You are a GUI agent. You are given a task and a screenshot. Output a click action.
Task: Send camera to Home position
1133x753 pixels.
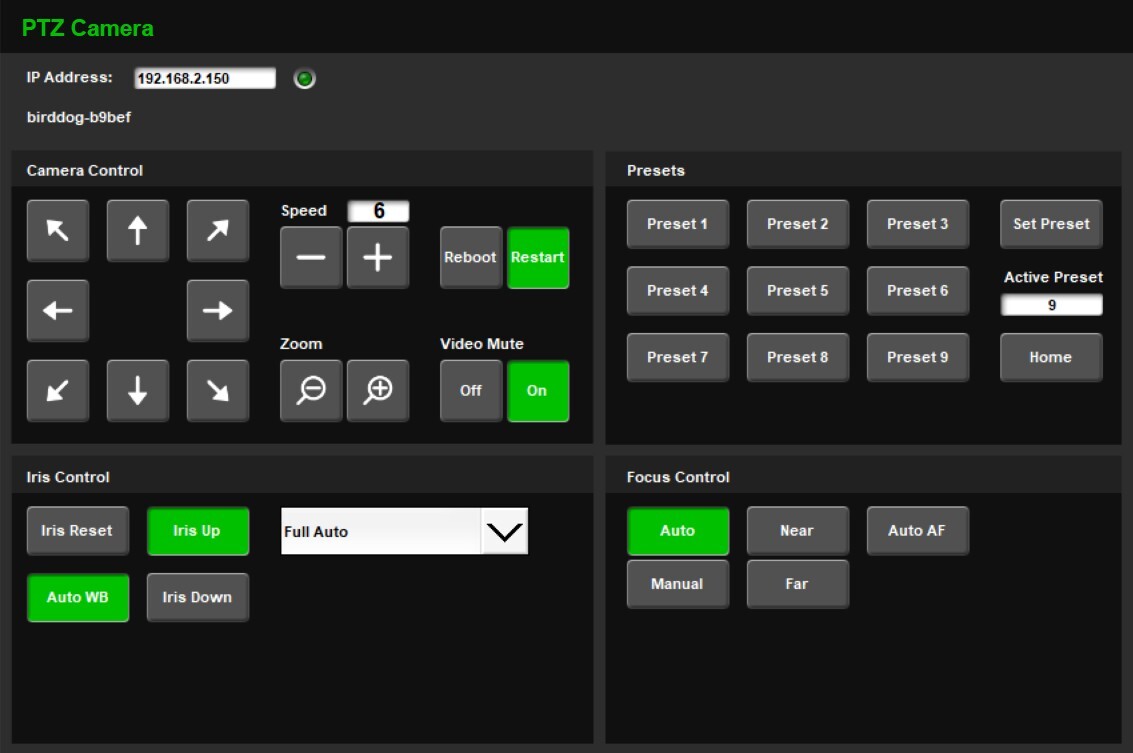[x=1051, y=357]
